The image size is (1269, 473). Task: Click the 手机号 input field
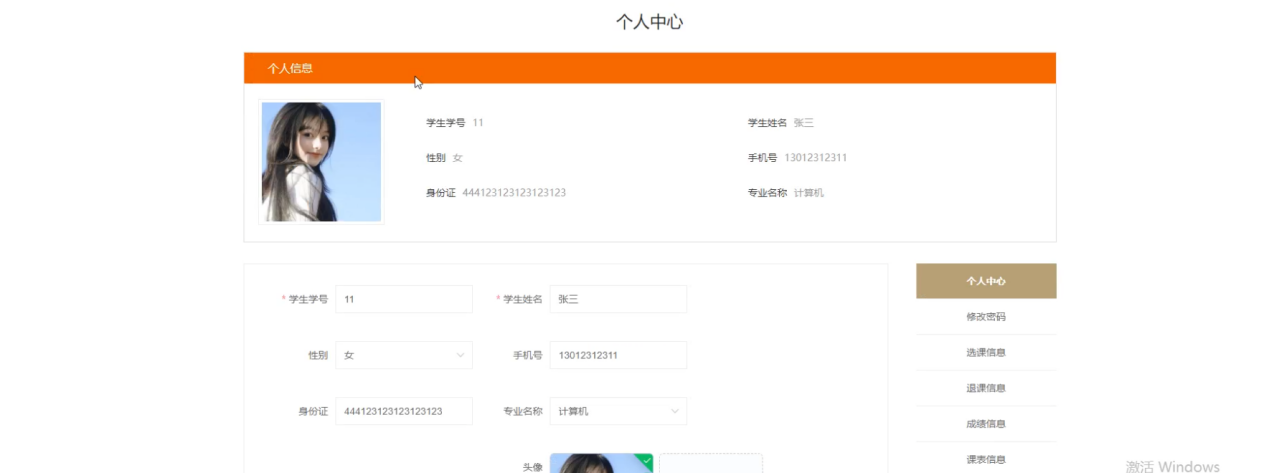pyautogui.click(x=618, y=355)
